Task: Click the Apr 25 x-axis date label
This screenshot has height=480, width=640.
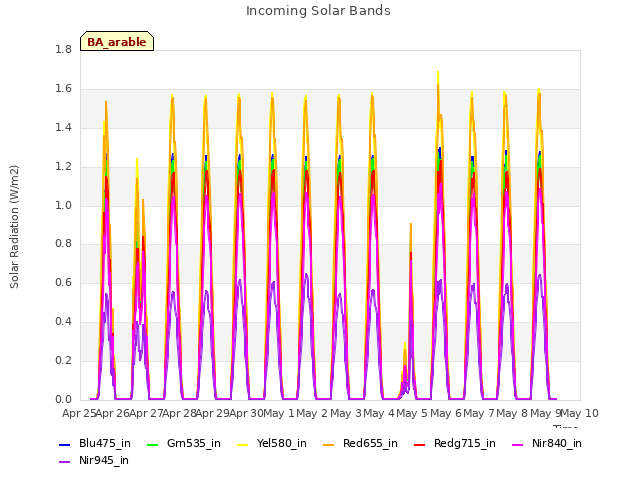Action: 79,414
